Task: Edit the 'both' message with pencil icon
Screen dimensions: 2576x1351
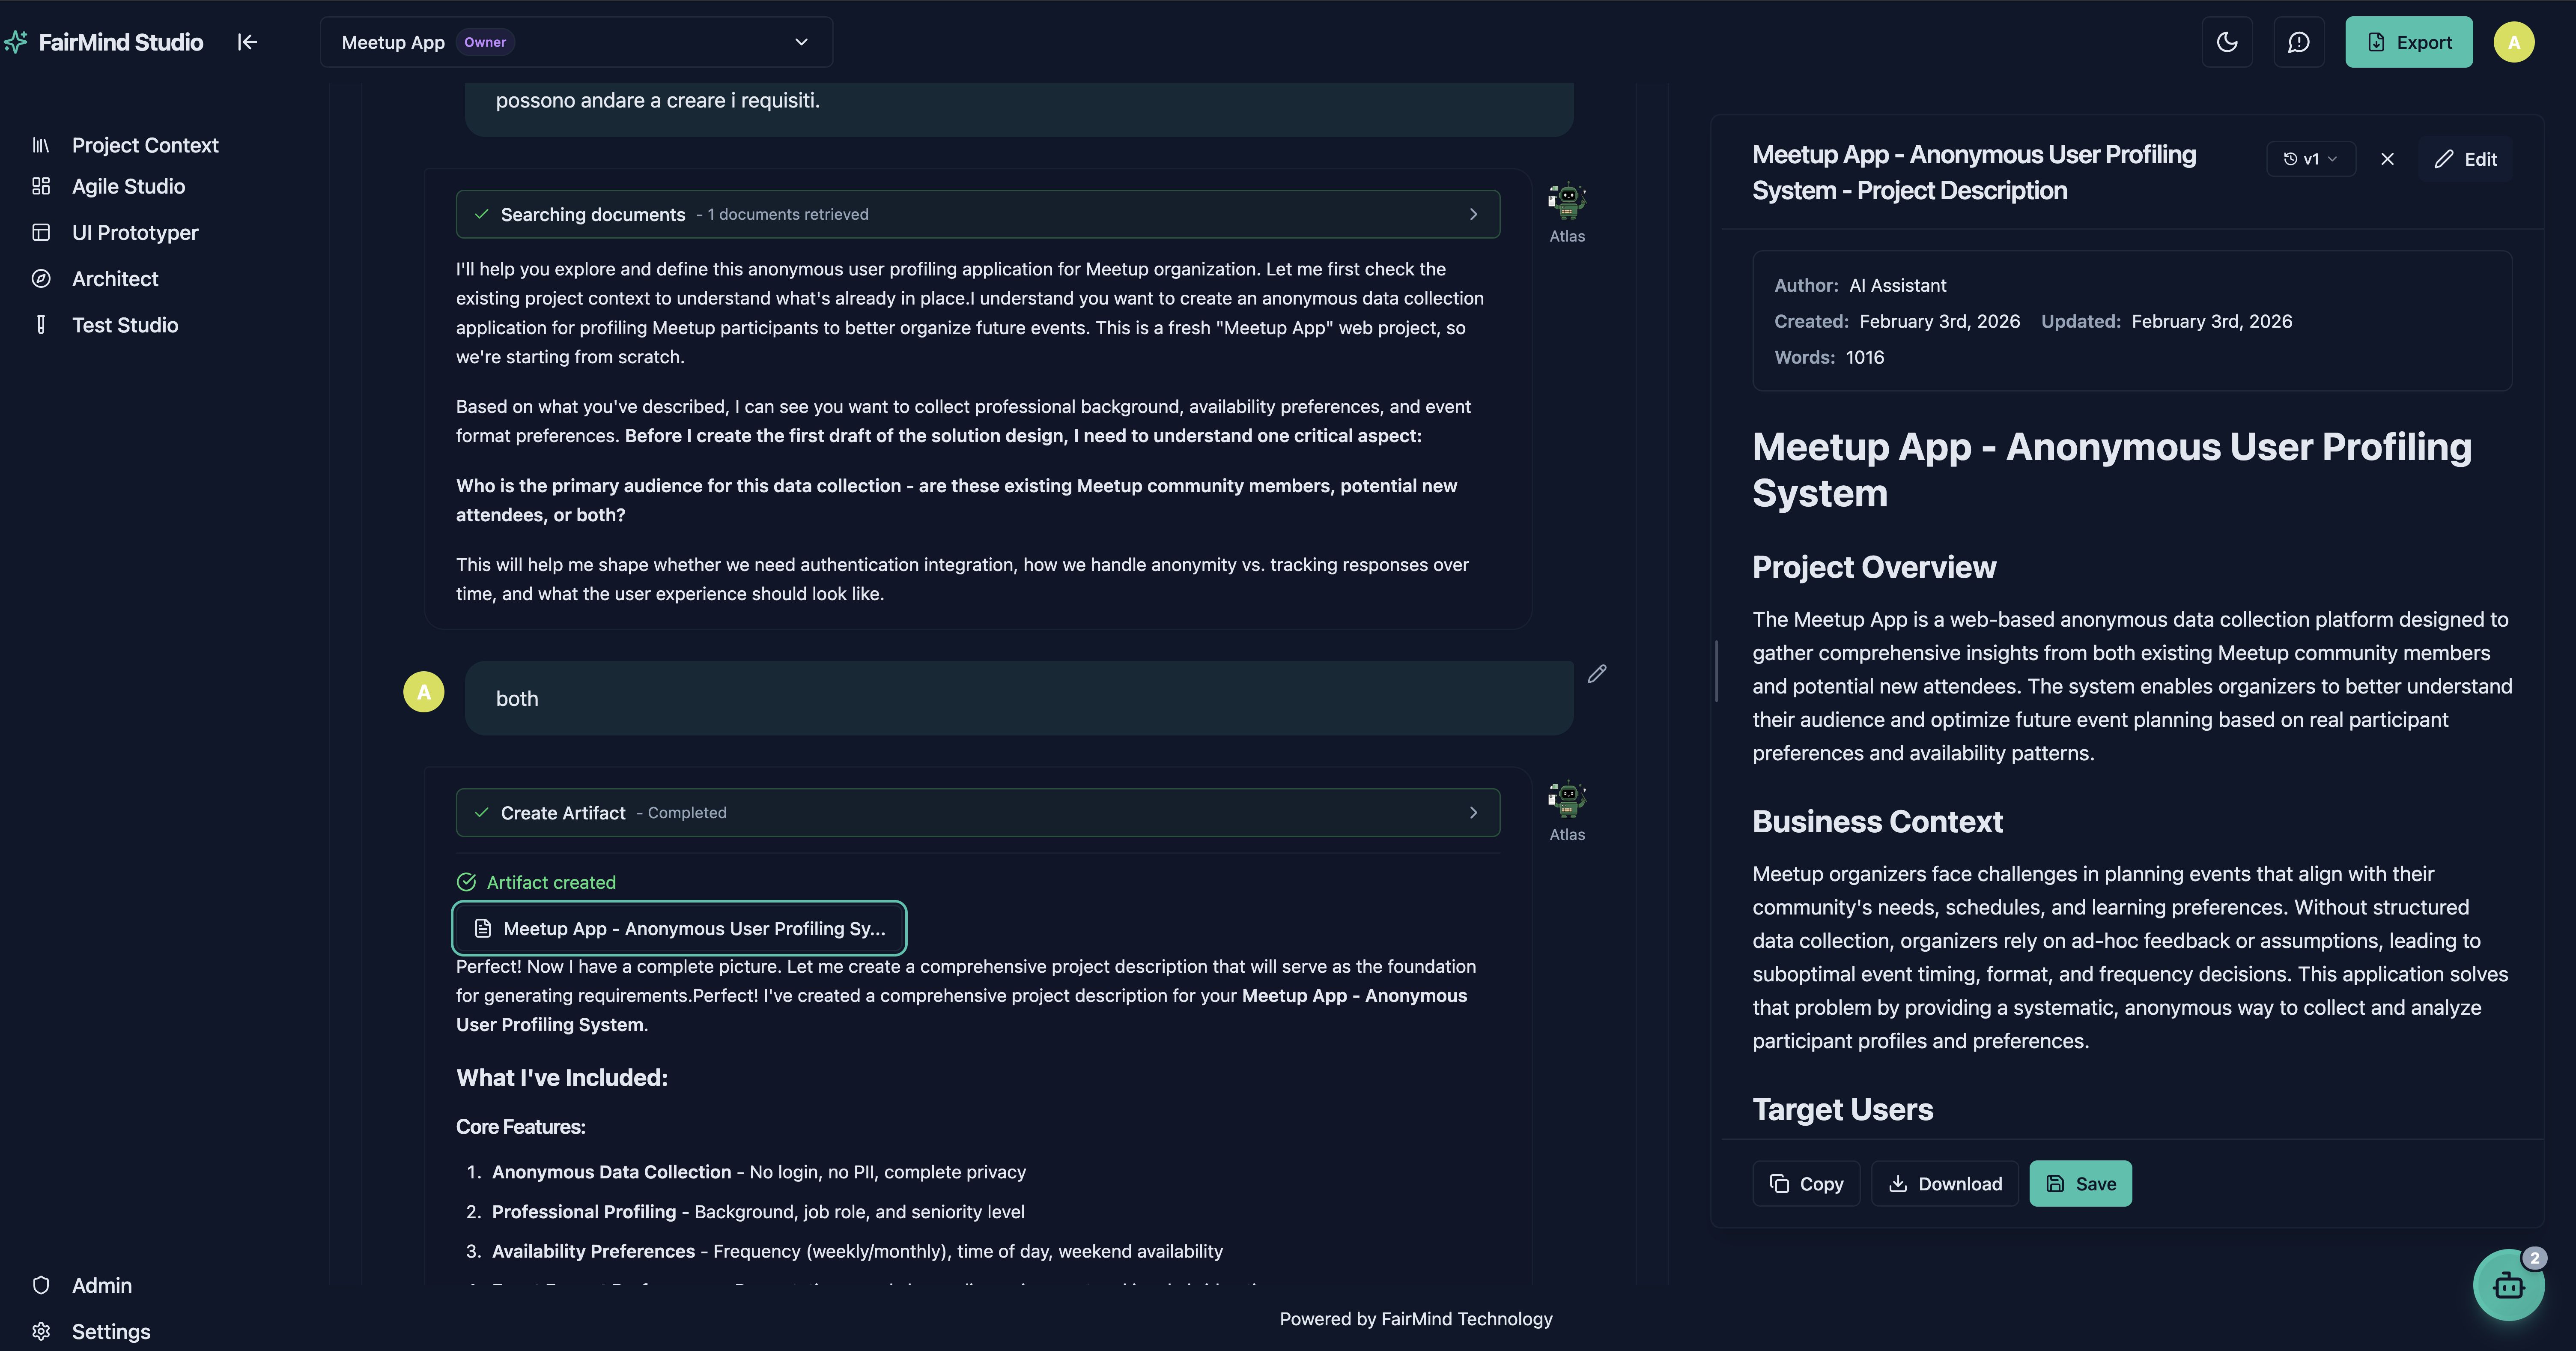Action: click(x=1597, y=673)
